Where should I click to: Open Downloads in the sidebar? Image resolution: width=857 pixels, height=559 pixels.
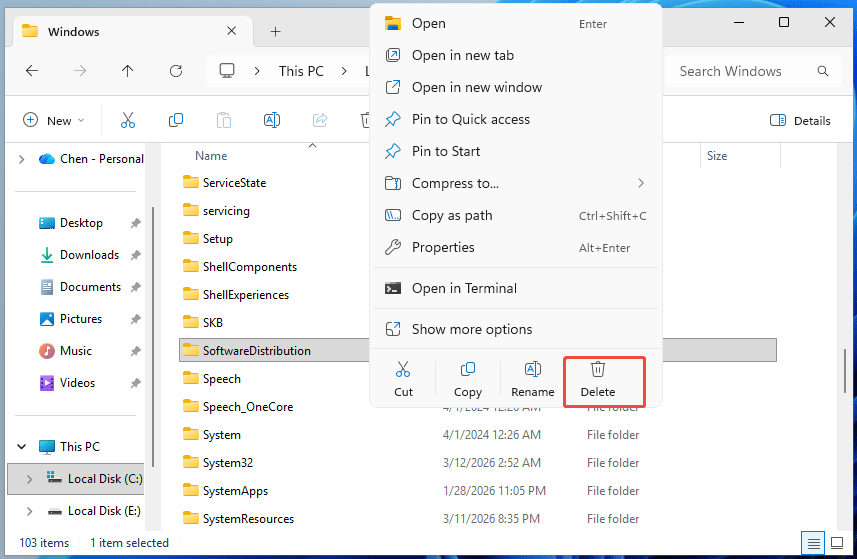(x=90, y=255)
